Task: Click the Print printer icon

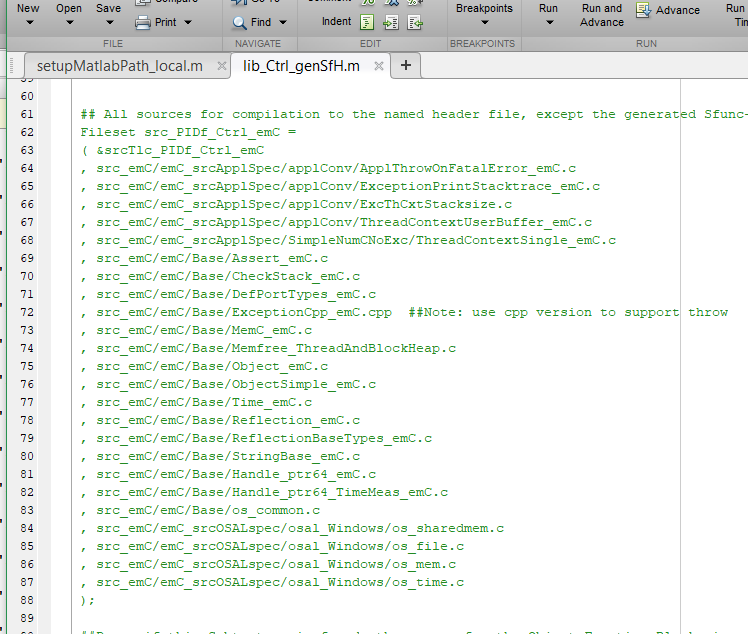Action: click(x=143, y=22)
